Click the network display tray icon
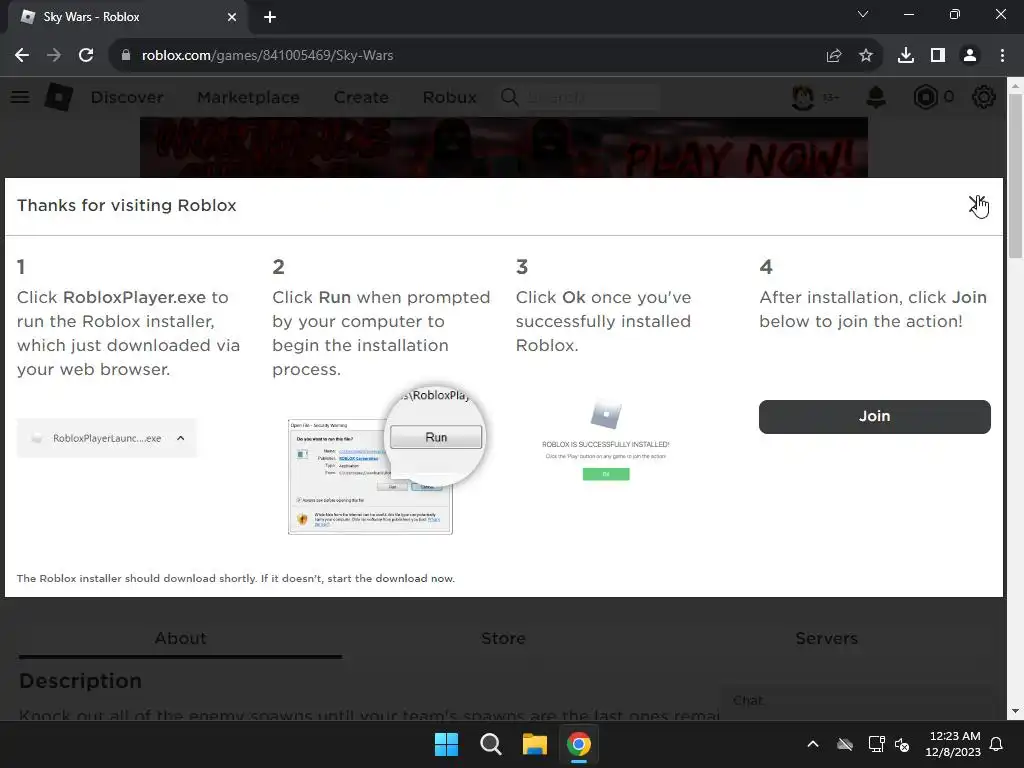 pyautogui.click(x=876, y=744)
